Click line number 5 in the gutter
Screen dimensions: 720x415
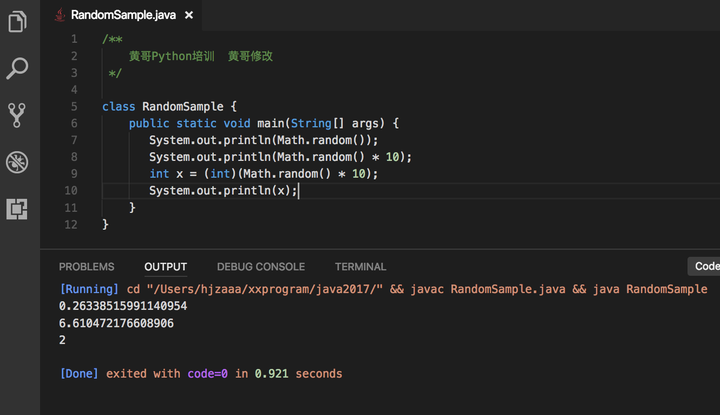click(x=74, y=106)
